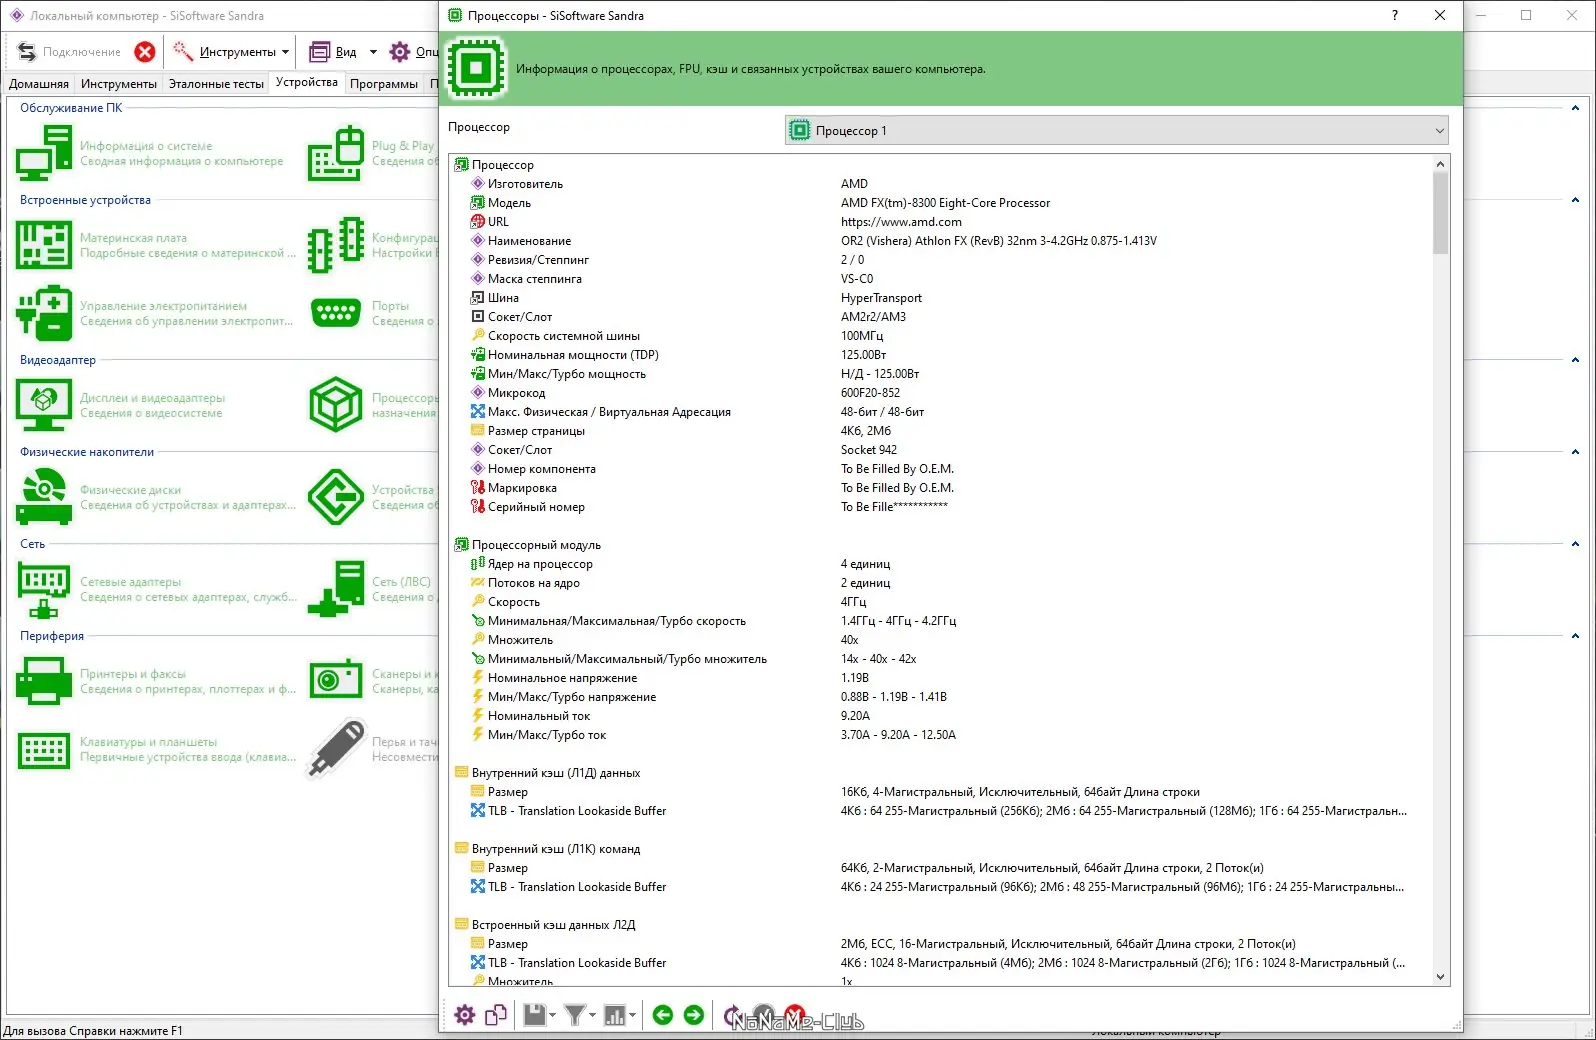Open the Ports (Порты) module icon

pyautogui.click(x=335, y=313)
